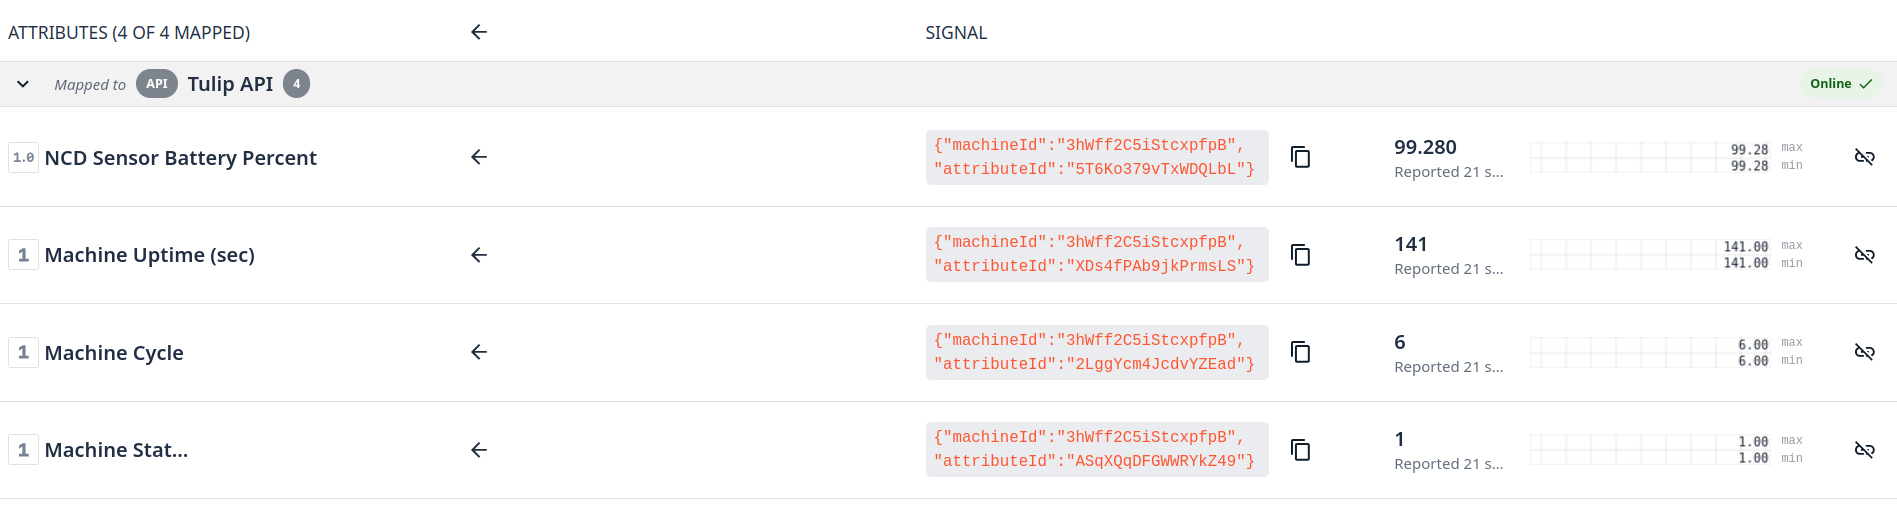Image resolution: width=1897 pixels, height=507 pixels.
Task: Click the arrow on Machine Cycle row
Action: pos(479,352)
